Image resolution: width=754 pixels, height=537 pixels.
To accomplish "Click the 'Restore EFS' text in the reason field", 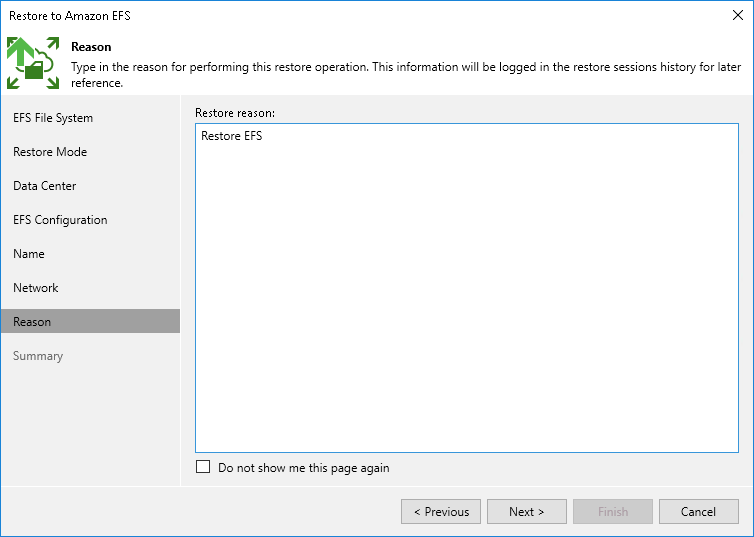I will (231, 136).
